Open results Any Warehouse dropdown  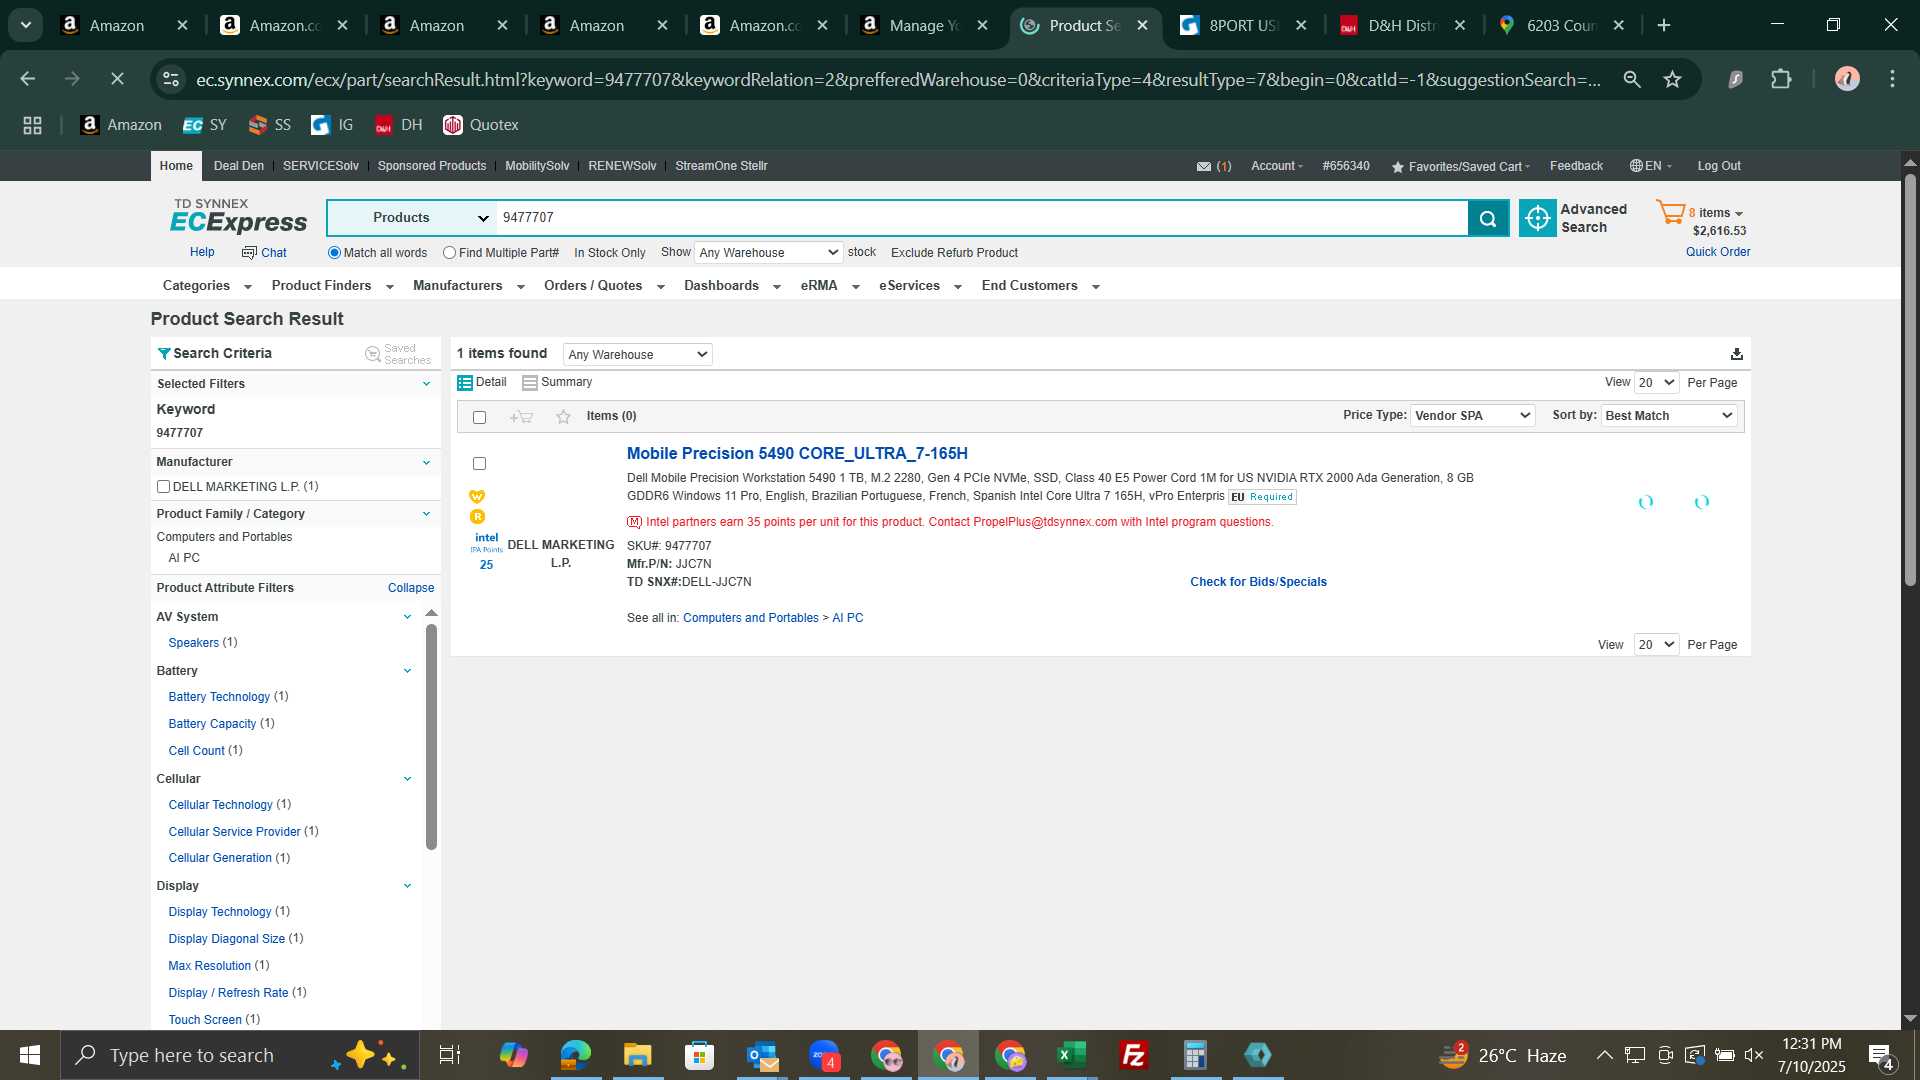coord(637,354)
